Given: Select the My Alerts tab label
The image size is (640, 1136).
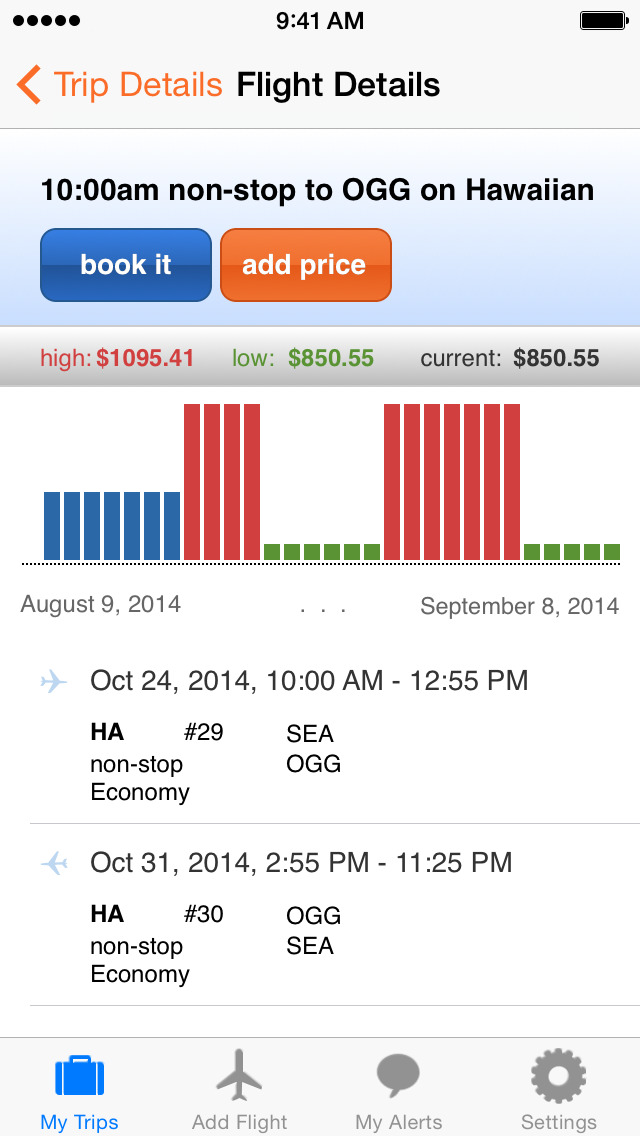Looking at the screenshot, I should click(398, 1122).
